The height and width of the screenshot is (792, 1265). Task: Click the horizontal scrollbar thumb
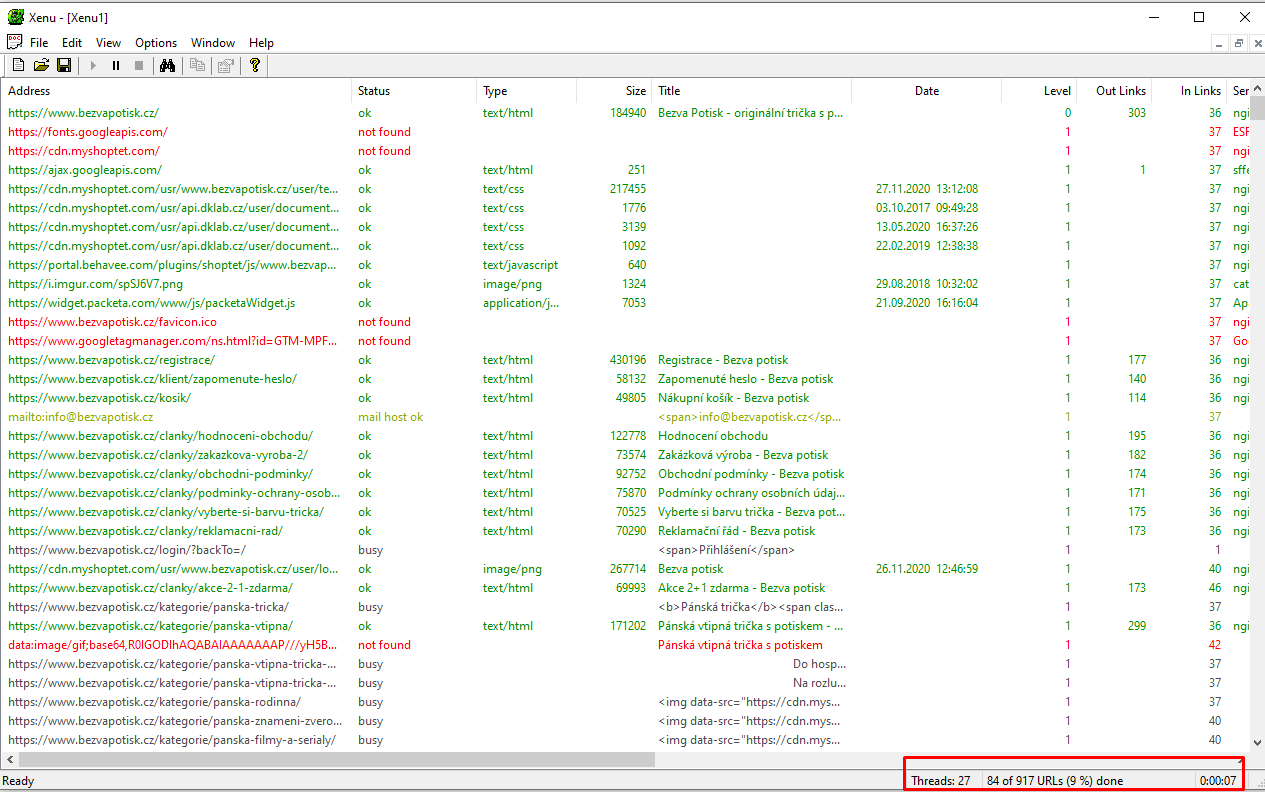337,760
